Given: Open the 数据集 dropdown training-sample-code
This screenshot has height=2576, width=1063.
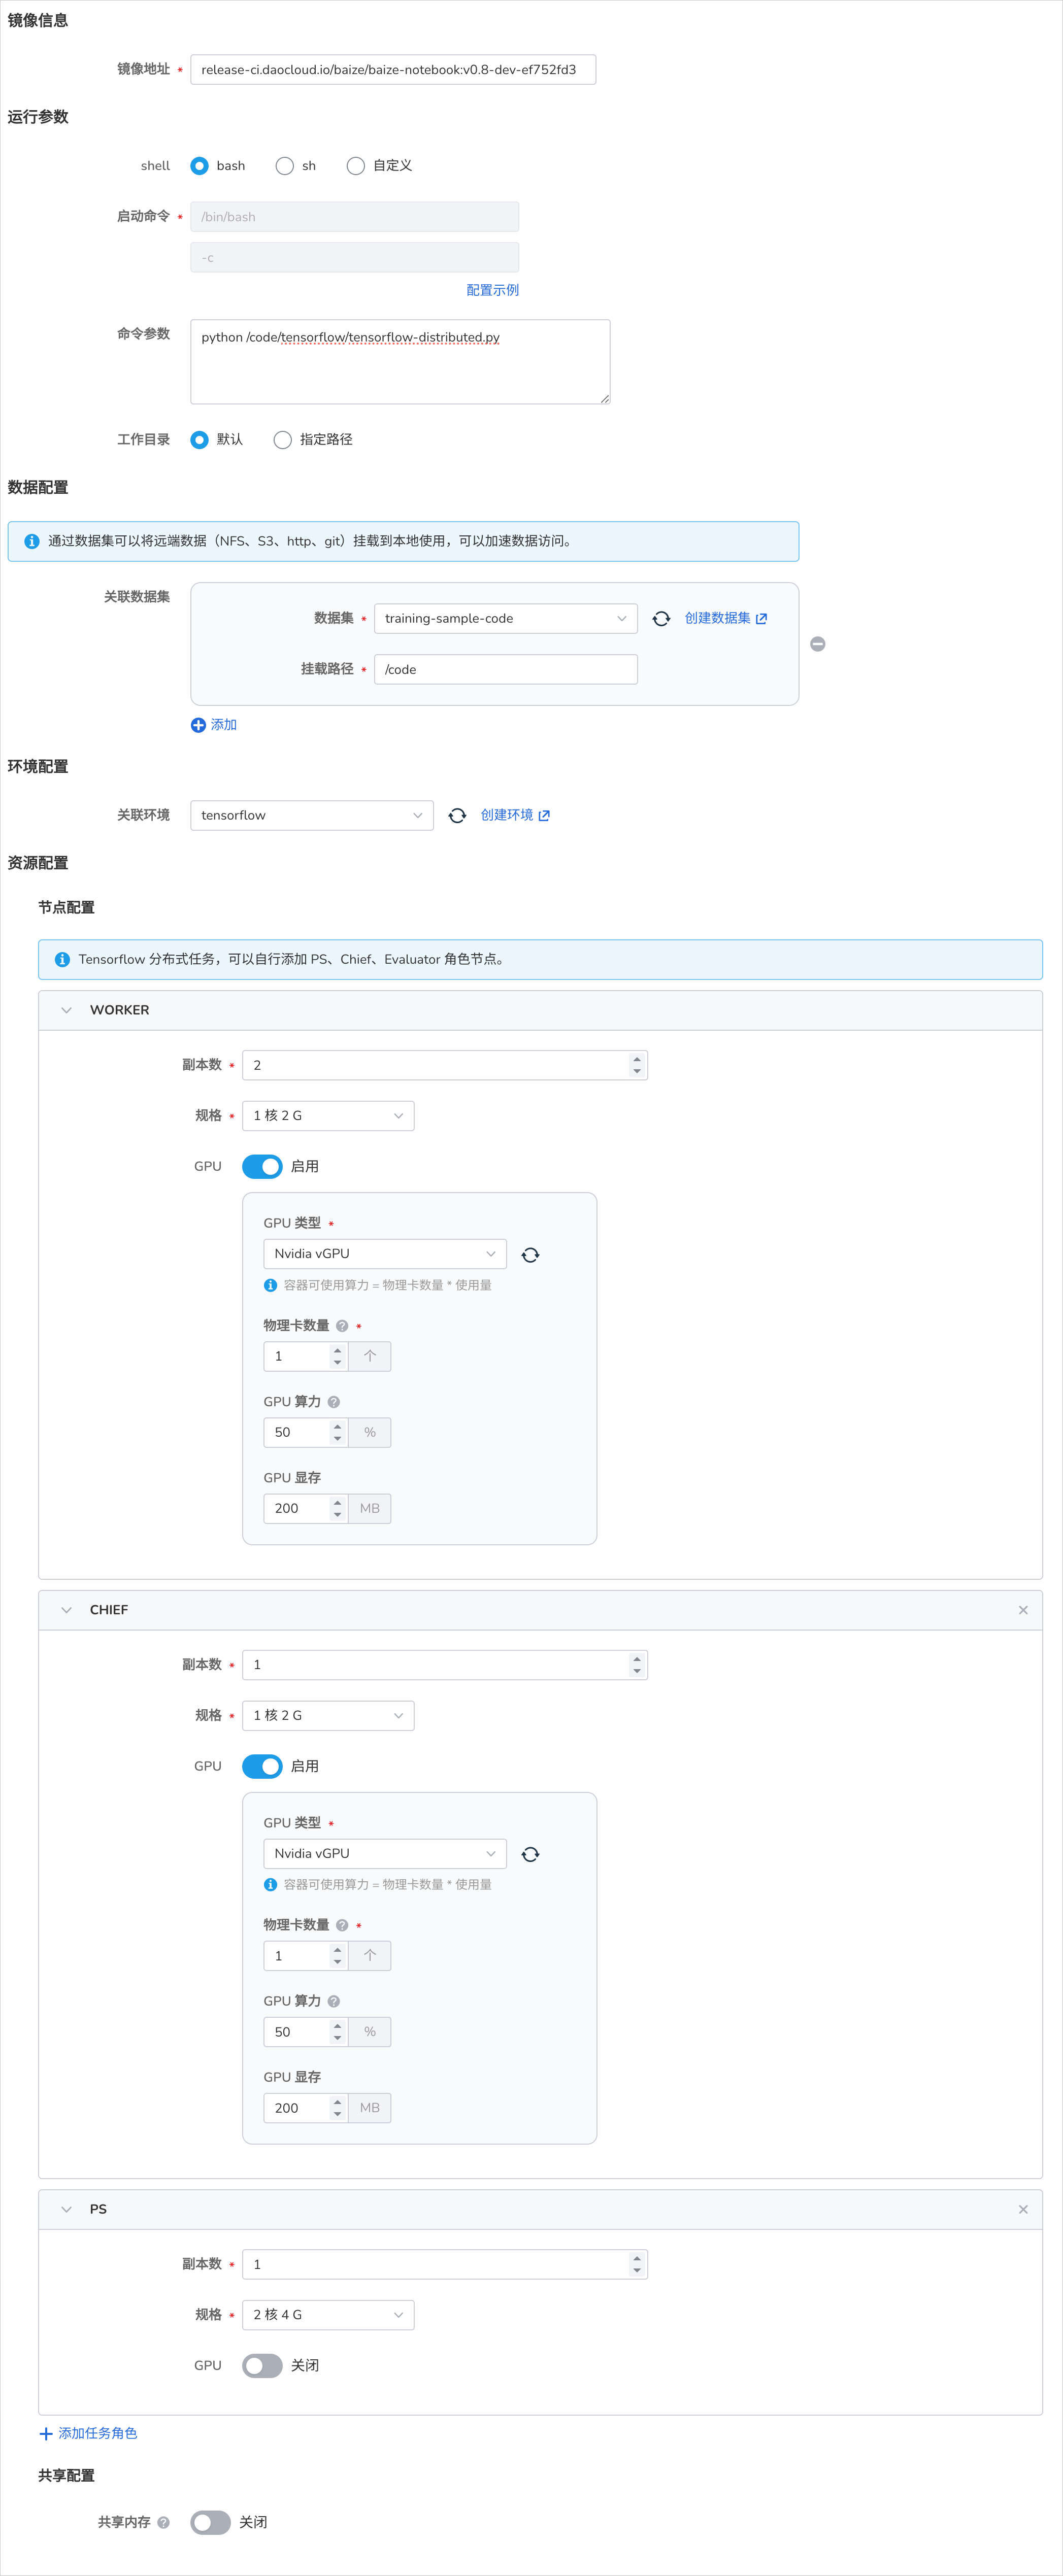Looking at the screenshot, I should [x=506, y=619].
